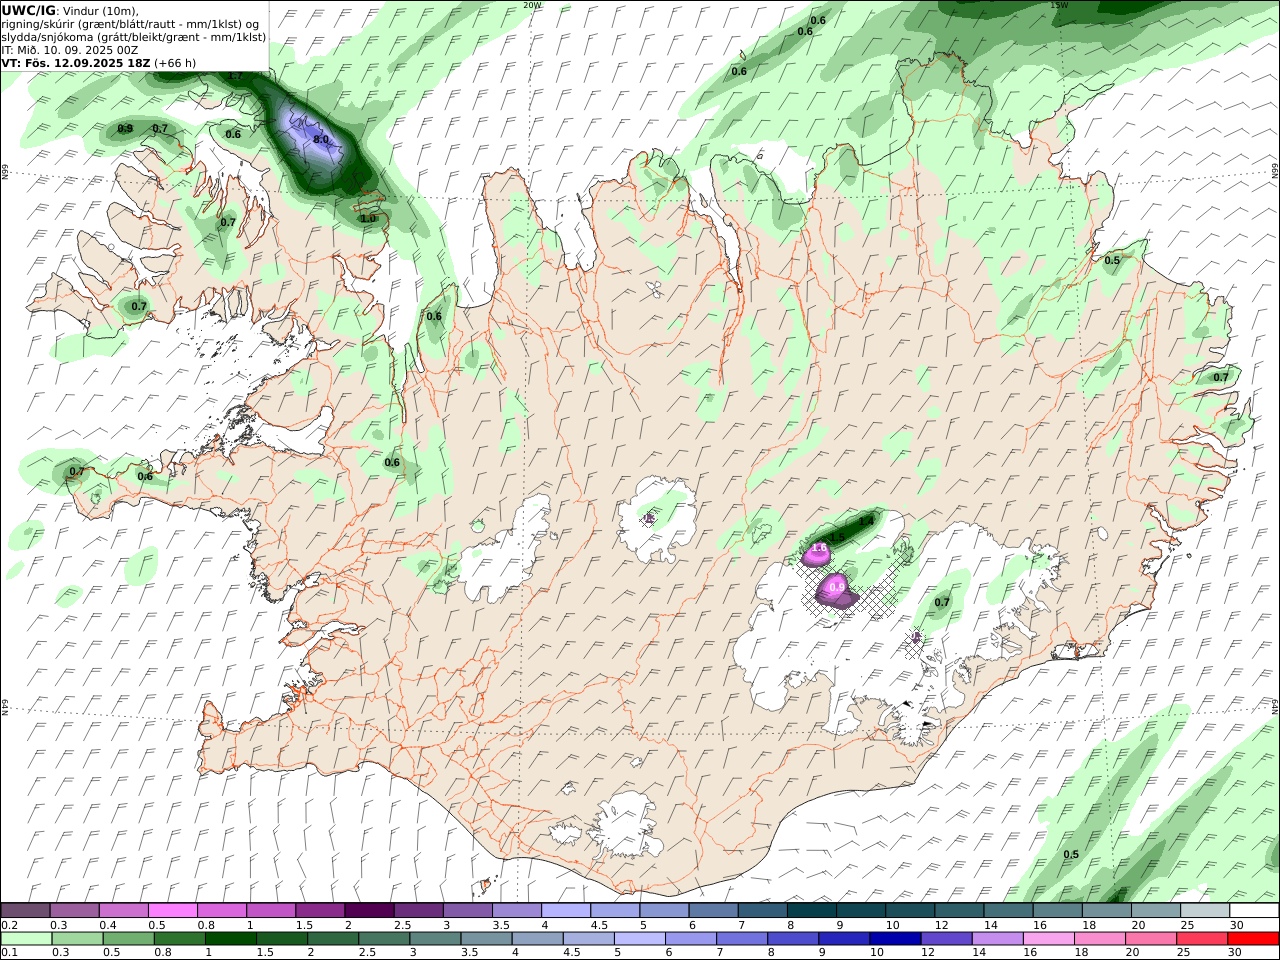1280x960 pixels.
Task: Click the 'rigning/skúrir (grænt/blátt/rautt' description line
Action: (x=128, y=24)
